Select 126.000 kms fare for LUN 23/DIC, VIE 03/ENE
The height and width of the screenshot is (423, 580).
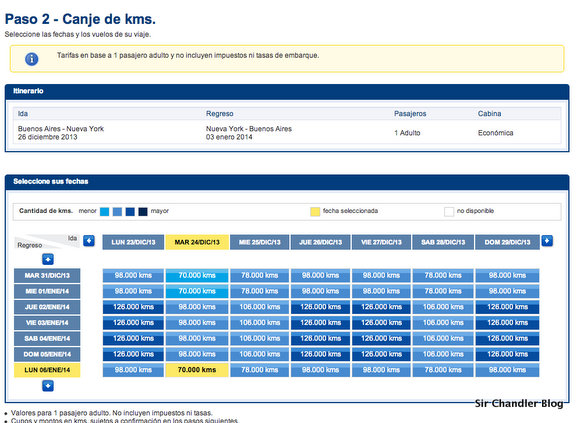(x=133, y=323)
